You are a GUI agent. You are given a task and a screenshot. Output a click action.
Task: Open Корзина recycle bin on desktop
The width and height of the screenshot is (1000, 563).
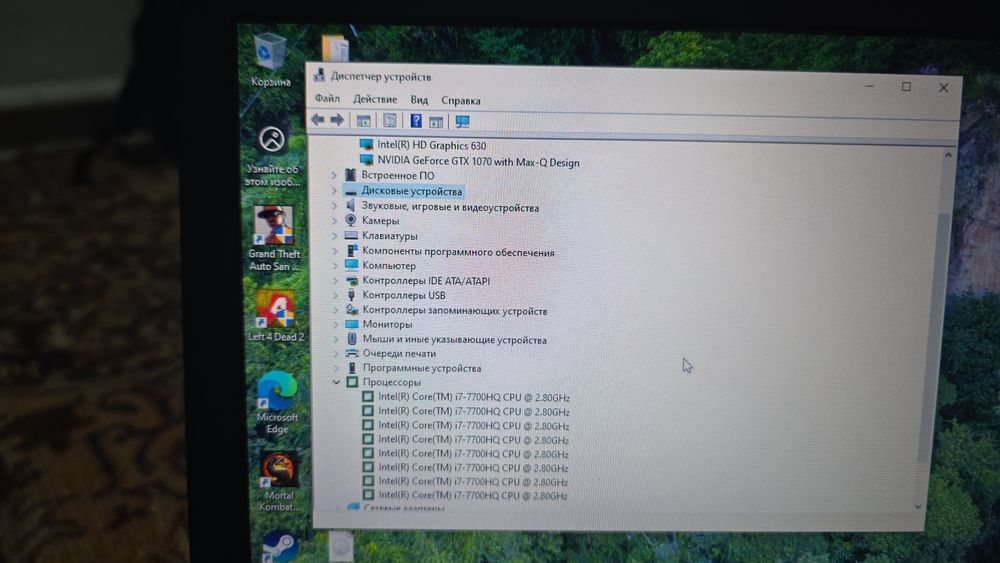[x=270, y=61]
